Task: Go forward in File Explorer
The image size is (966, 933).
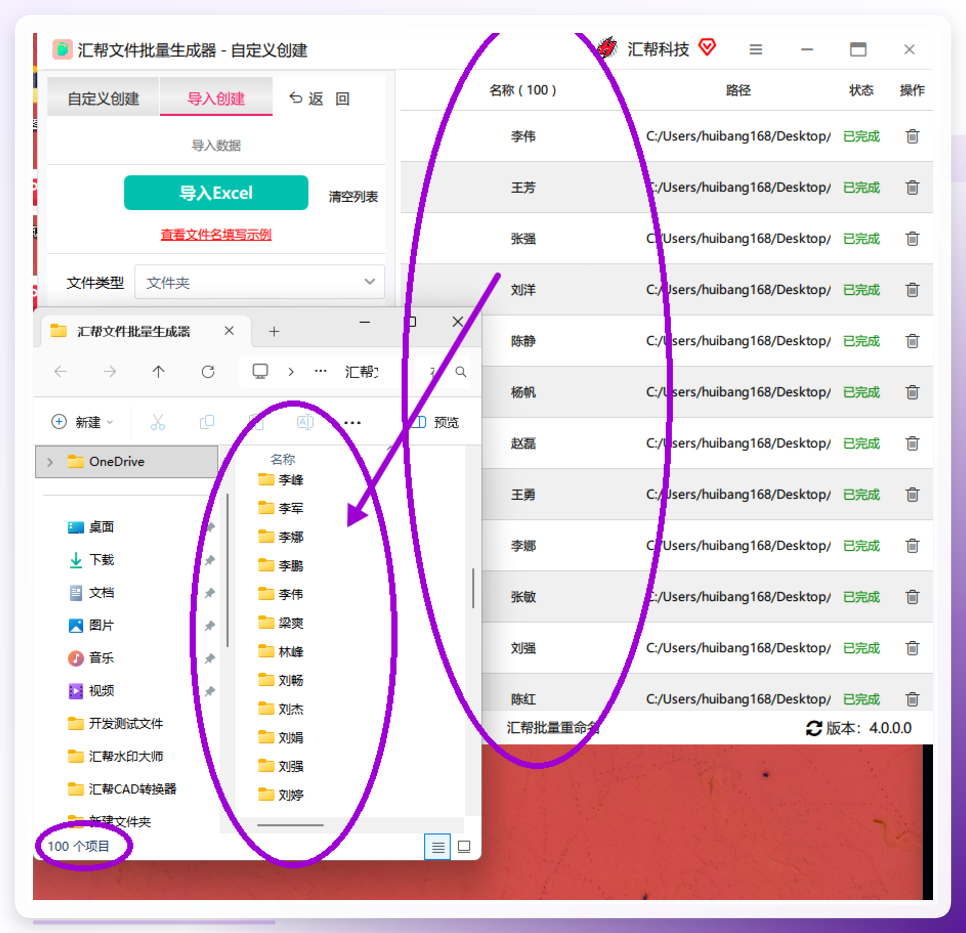Action: [110, 372]
